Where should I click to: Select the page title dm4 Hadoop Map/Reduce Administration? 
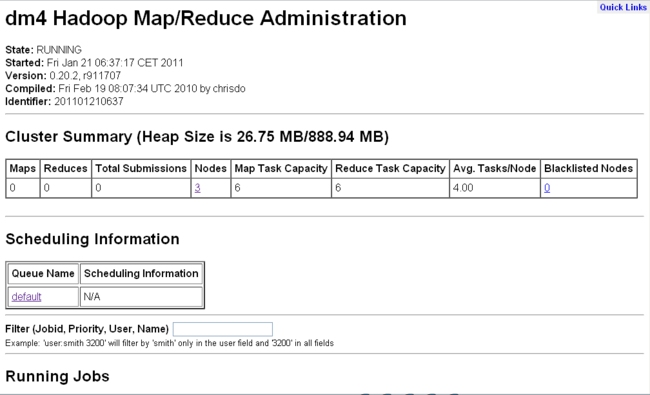[206, 18]
